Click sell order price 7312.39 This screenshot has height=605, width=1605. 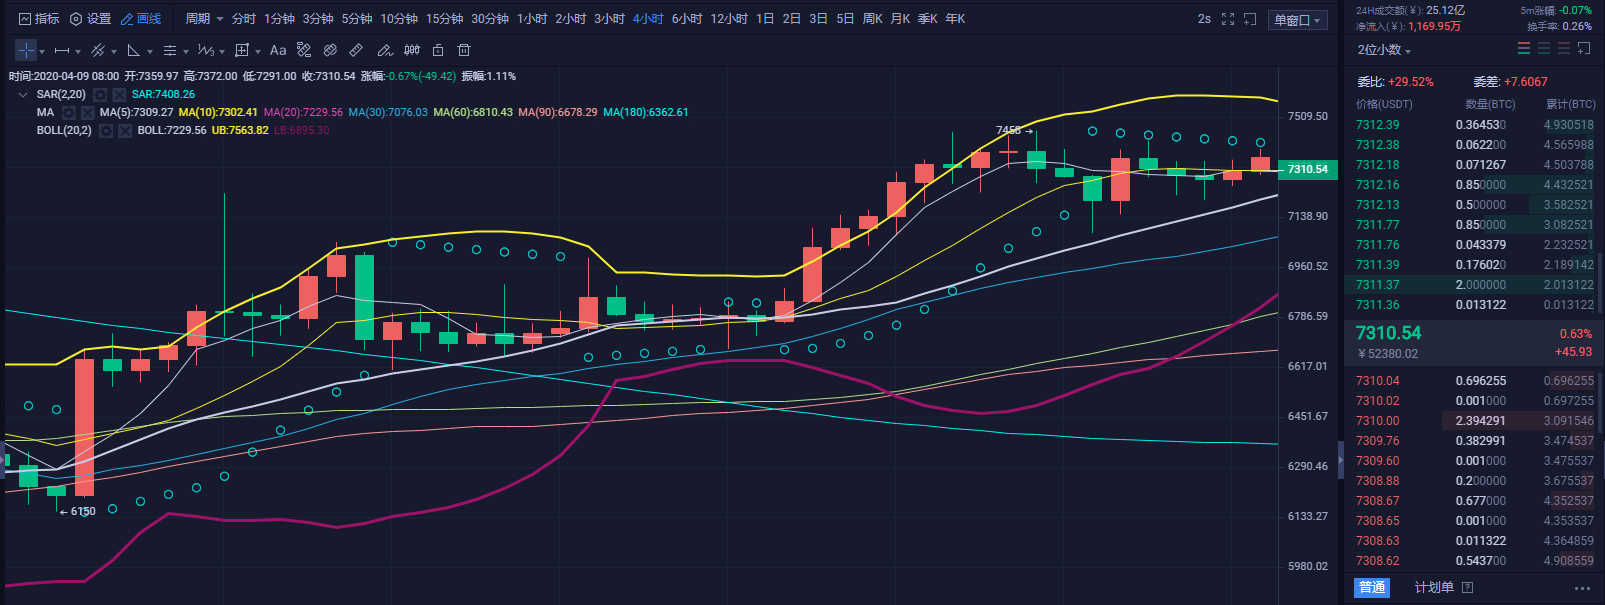(x=1377, y=125)
